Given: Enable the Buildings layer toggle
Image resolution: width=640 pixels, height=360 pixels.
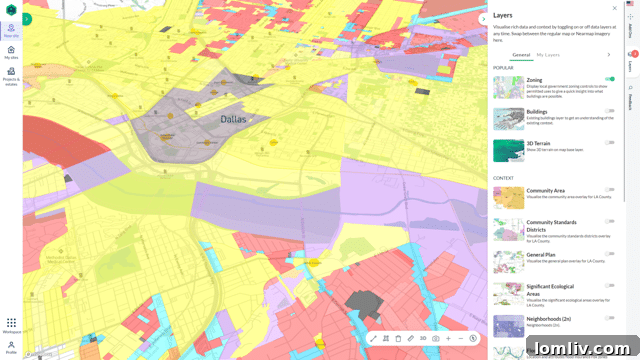Looking at the screenshot, I should click(x=610, y=111).
